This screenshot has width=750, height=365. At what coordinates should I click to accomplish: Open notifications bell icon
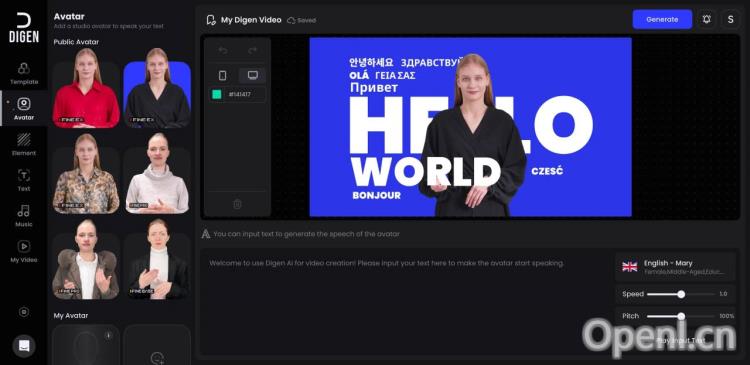[706, 20]
